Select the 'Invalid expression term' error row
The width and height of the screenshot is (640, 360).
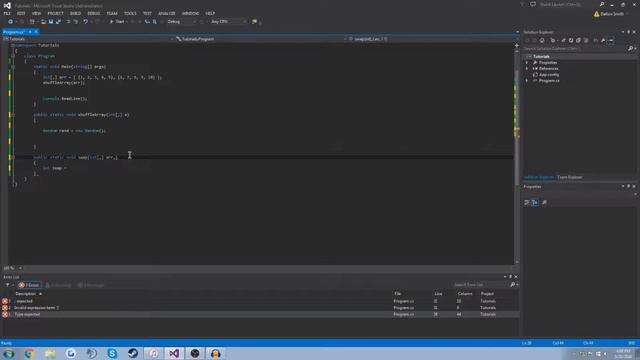tap(260, 308)
